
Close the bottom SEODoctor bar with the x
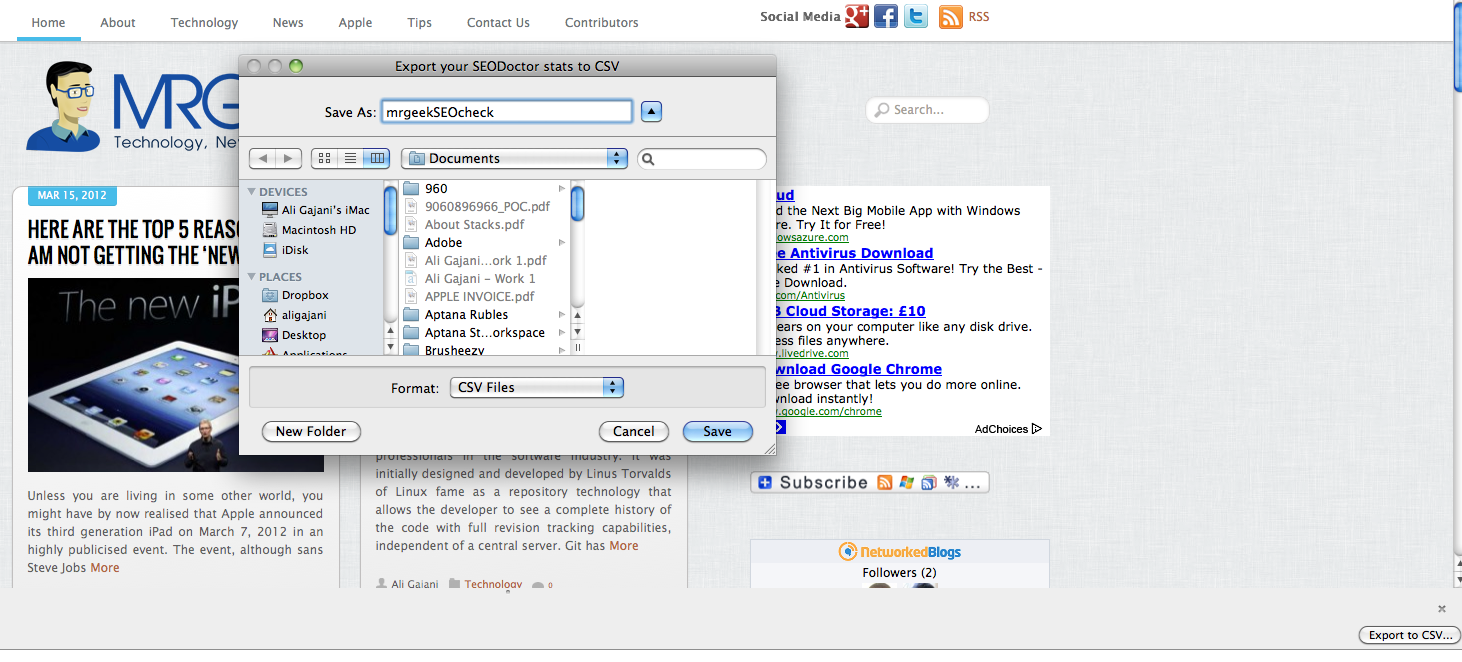[1442, 609]
